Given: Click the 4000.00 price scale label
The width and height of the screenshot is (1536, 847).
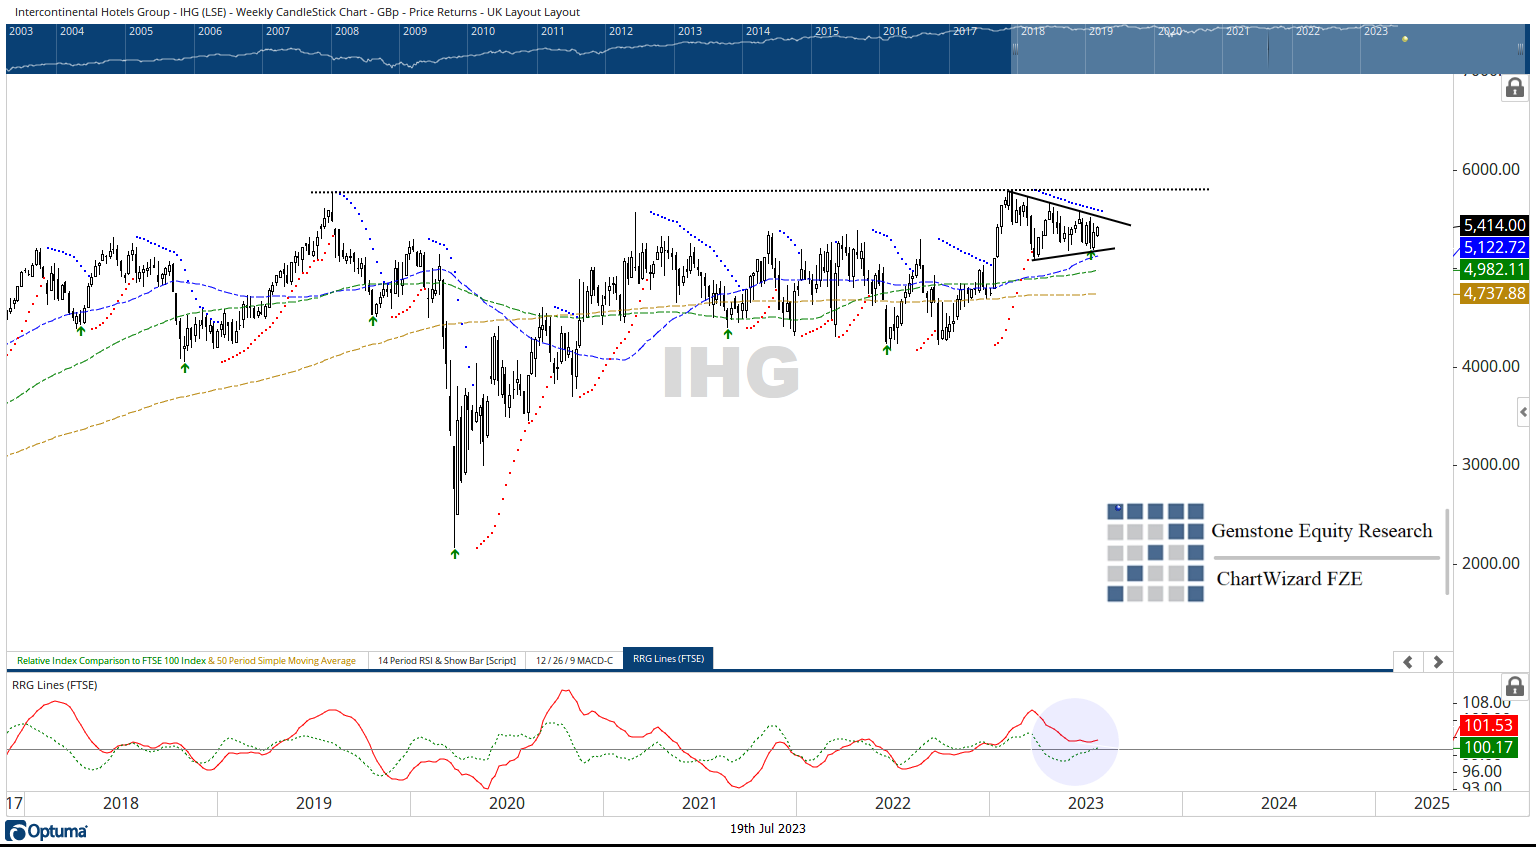Looking at the screenshot, I should (x=1491, y=366).
